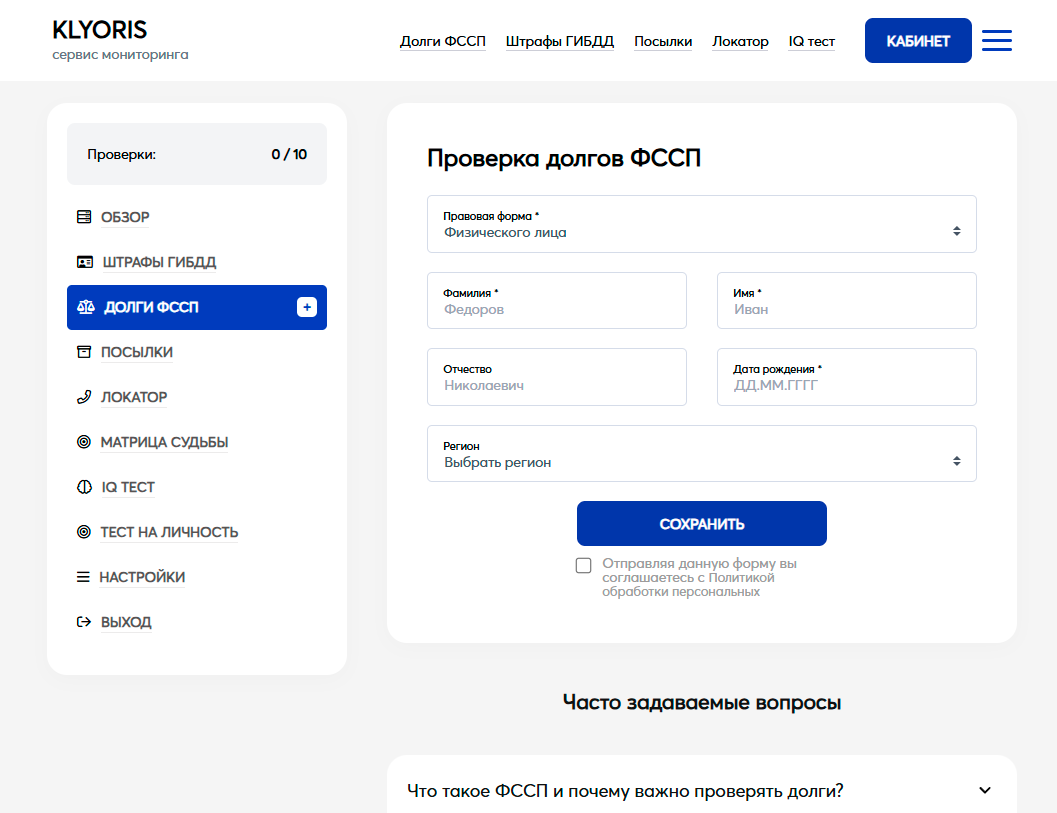Open the hamburger menu in the header
Image resolution: width=1057 pixels, height=813 pixels.
(x=996, y=41)
